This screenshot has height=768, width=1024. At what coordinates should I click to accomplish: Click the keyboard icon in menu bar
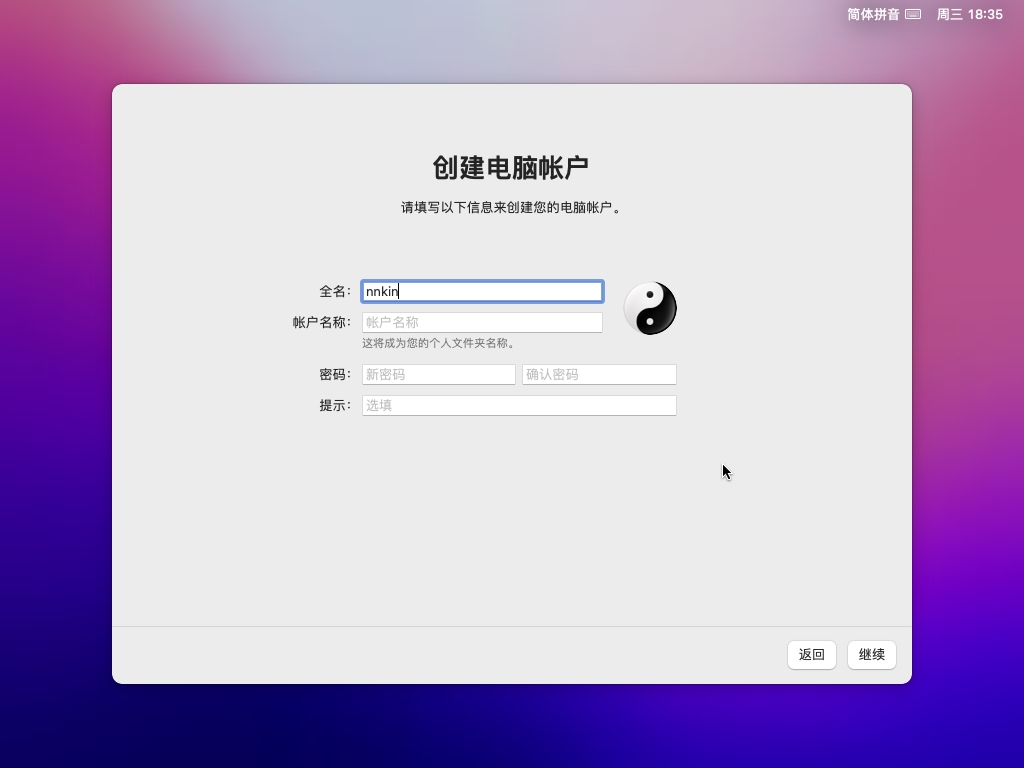(912, 14)
